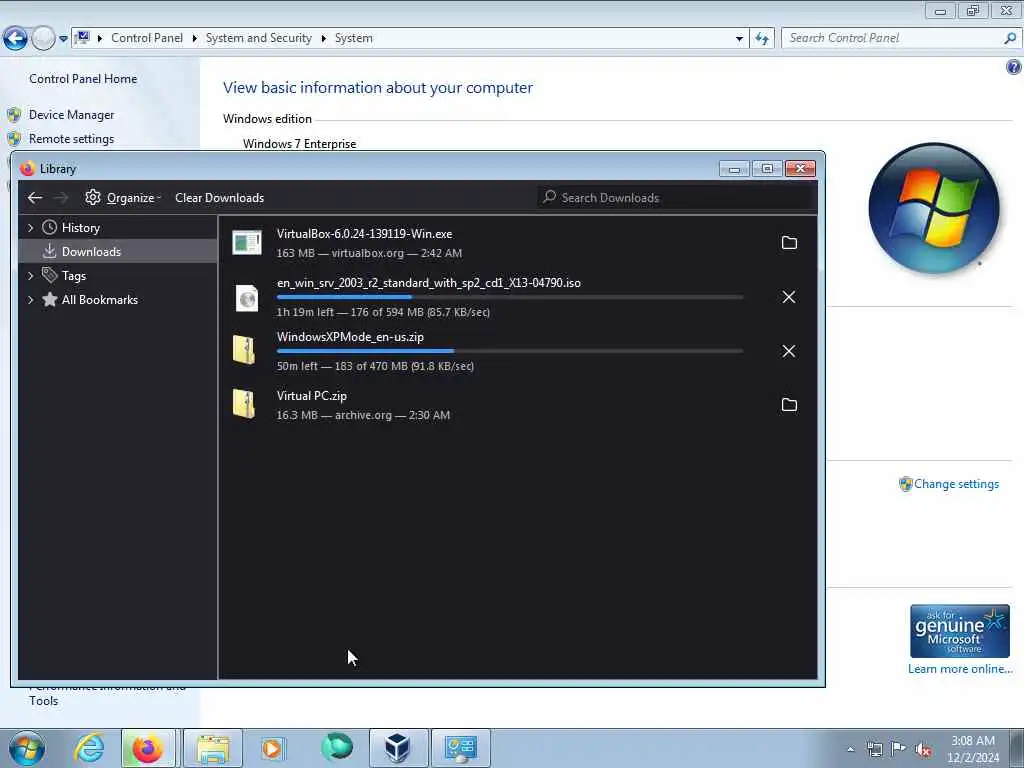
Task: Show hidden tray icons arrow
Action: 850,749
